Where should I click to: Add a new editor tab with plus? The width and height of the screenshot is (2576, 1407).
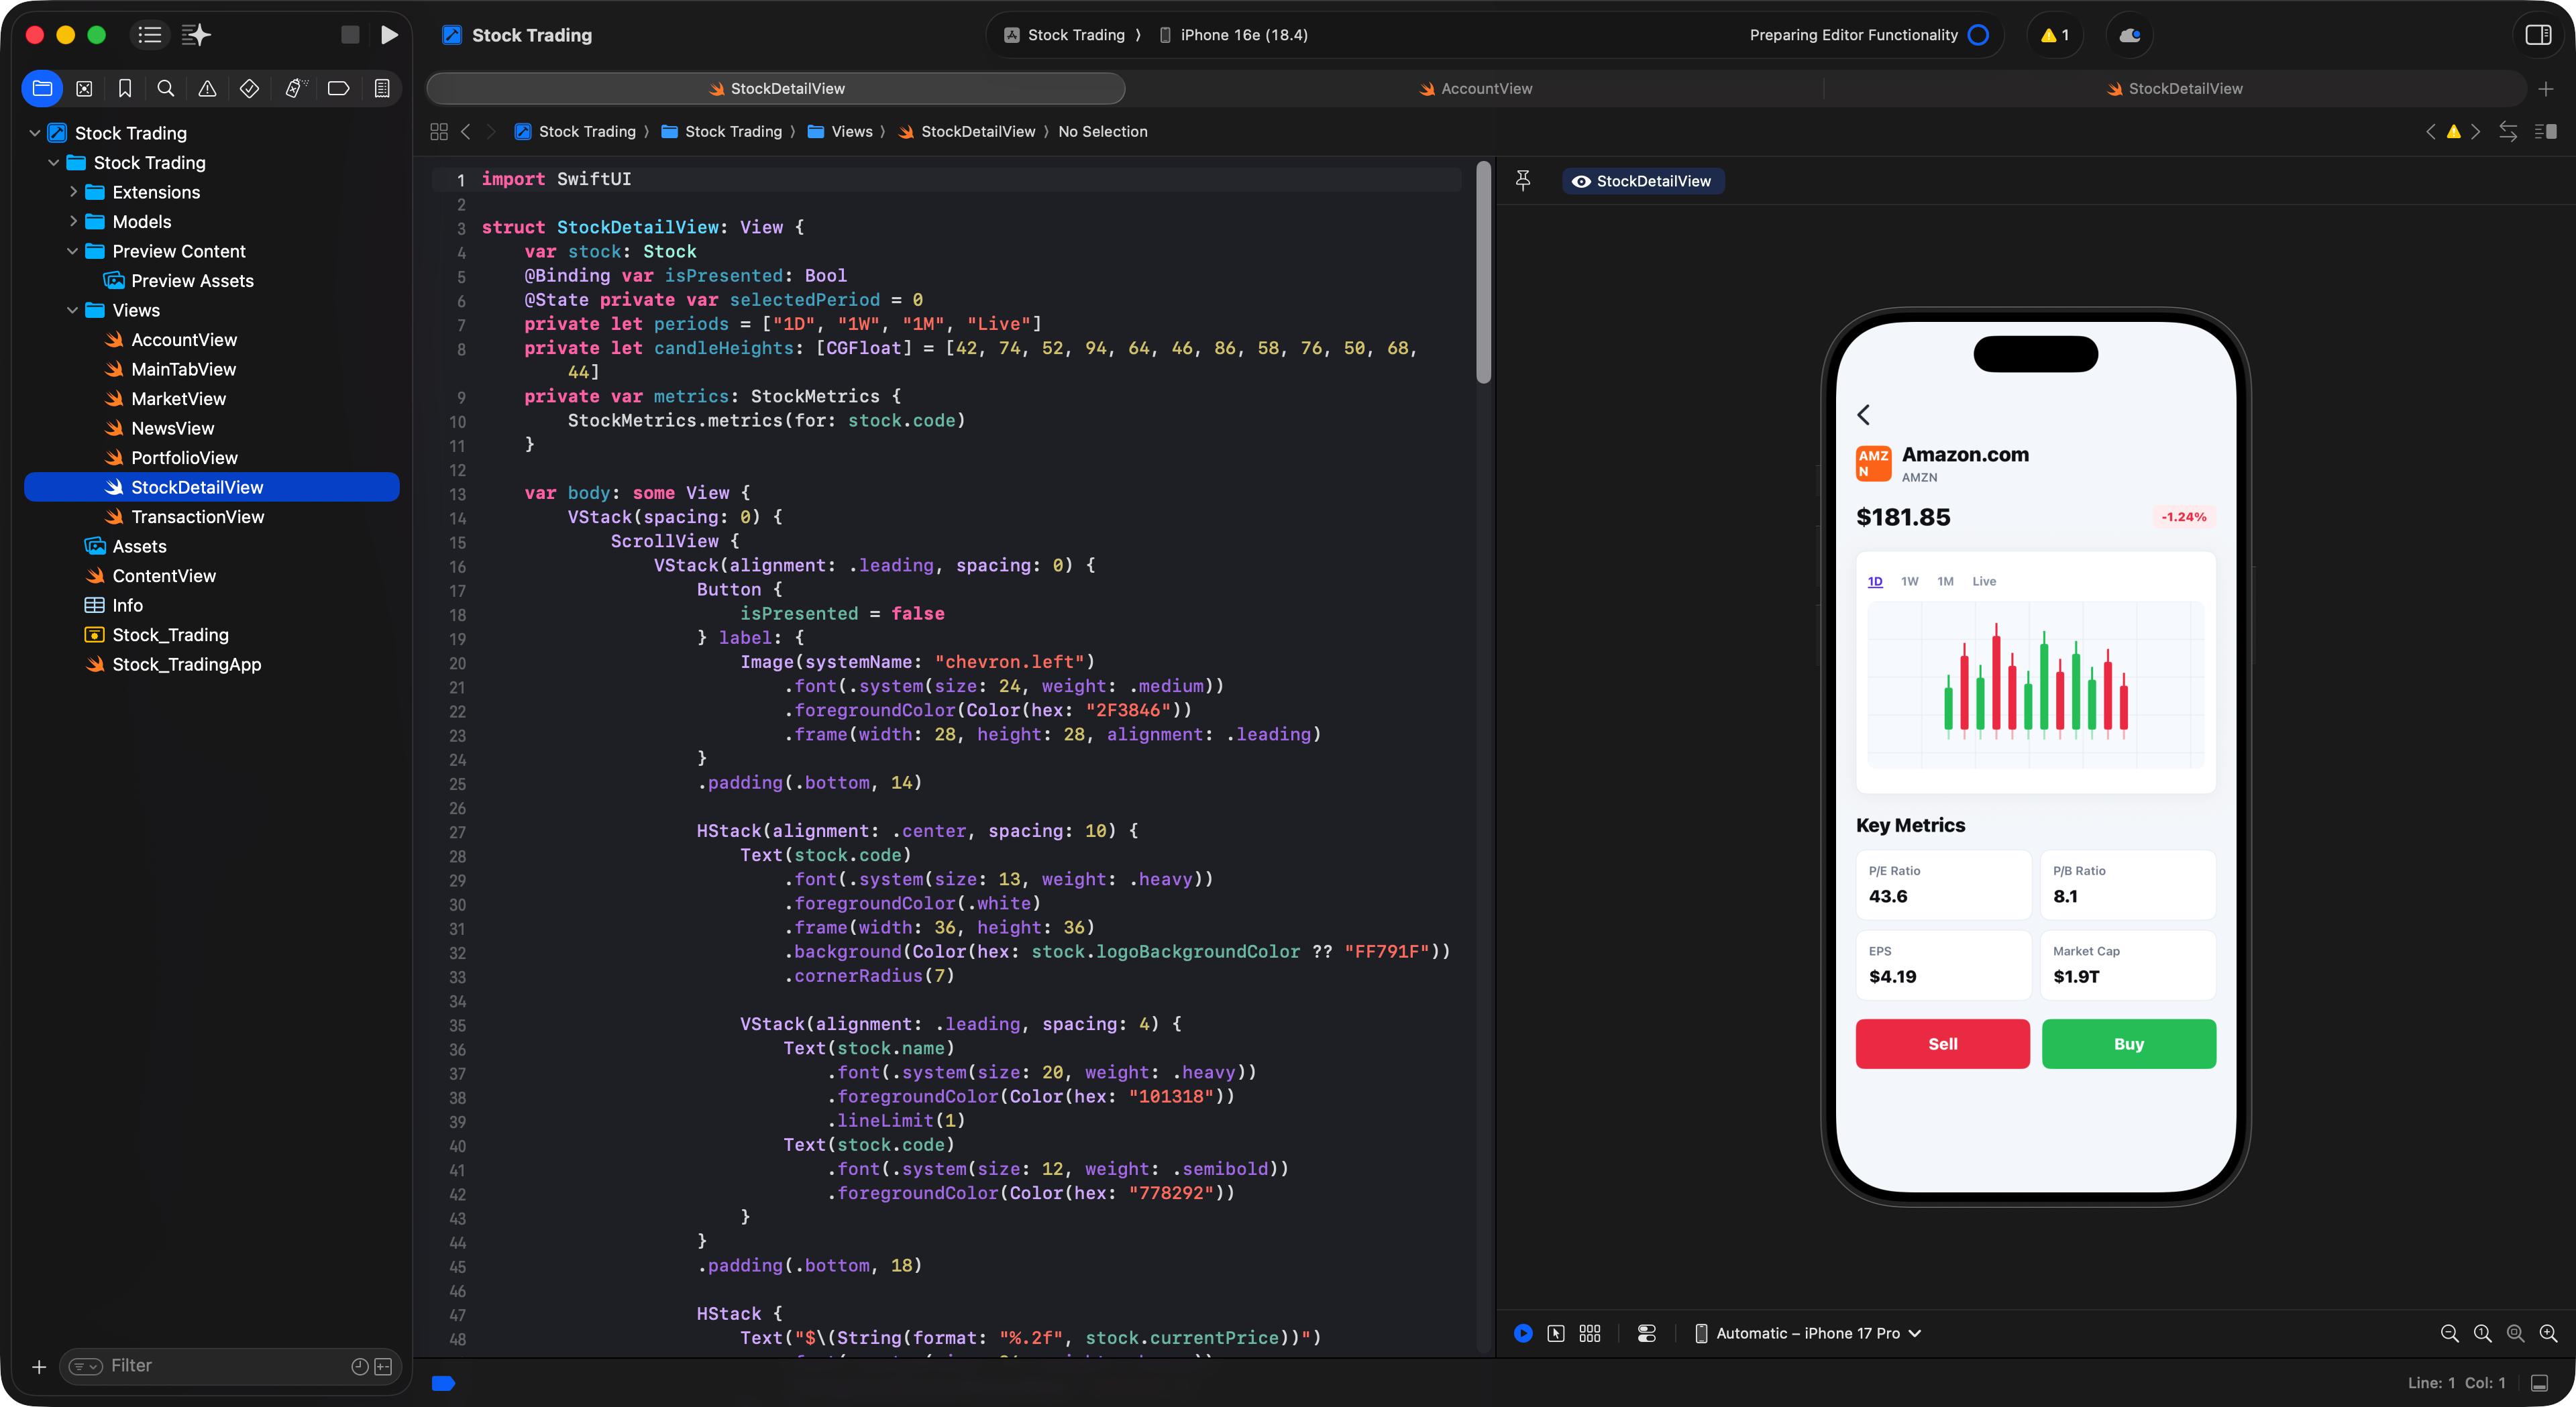tap(2546, 89)
